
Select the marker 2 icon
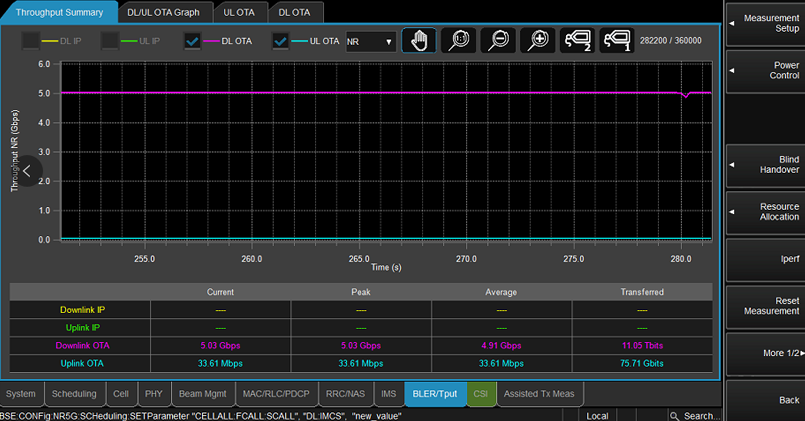click(577, 41)
